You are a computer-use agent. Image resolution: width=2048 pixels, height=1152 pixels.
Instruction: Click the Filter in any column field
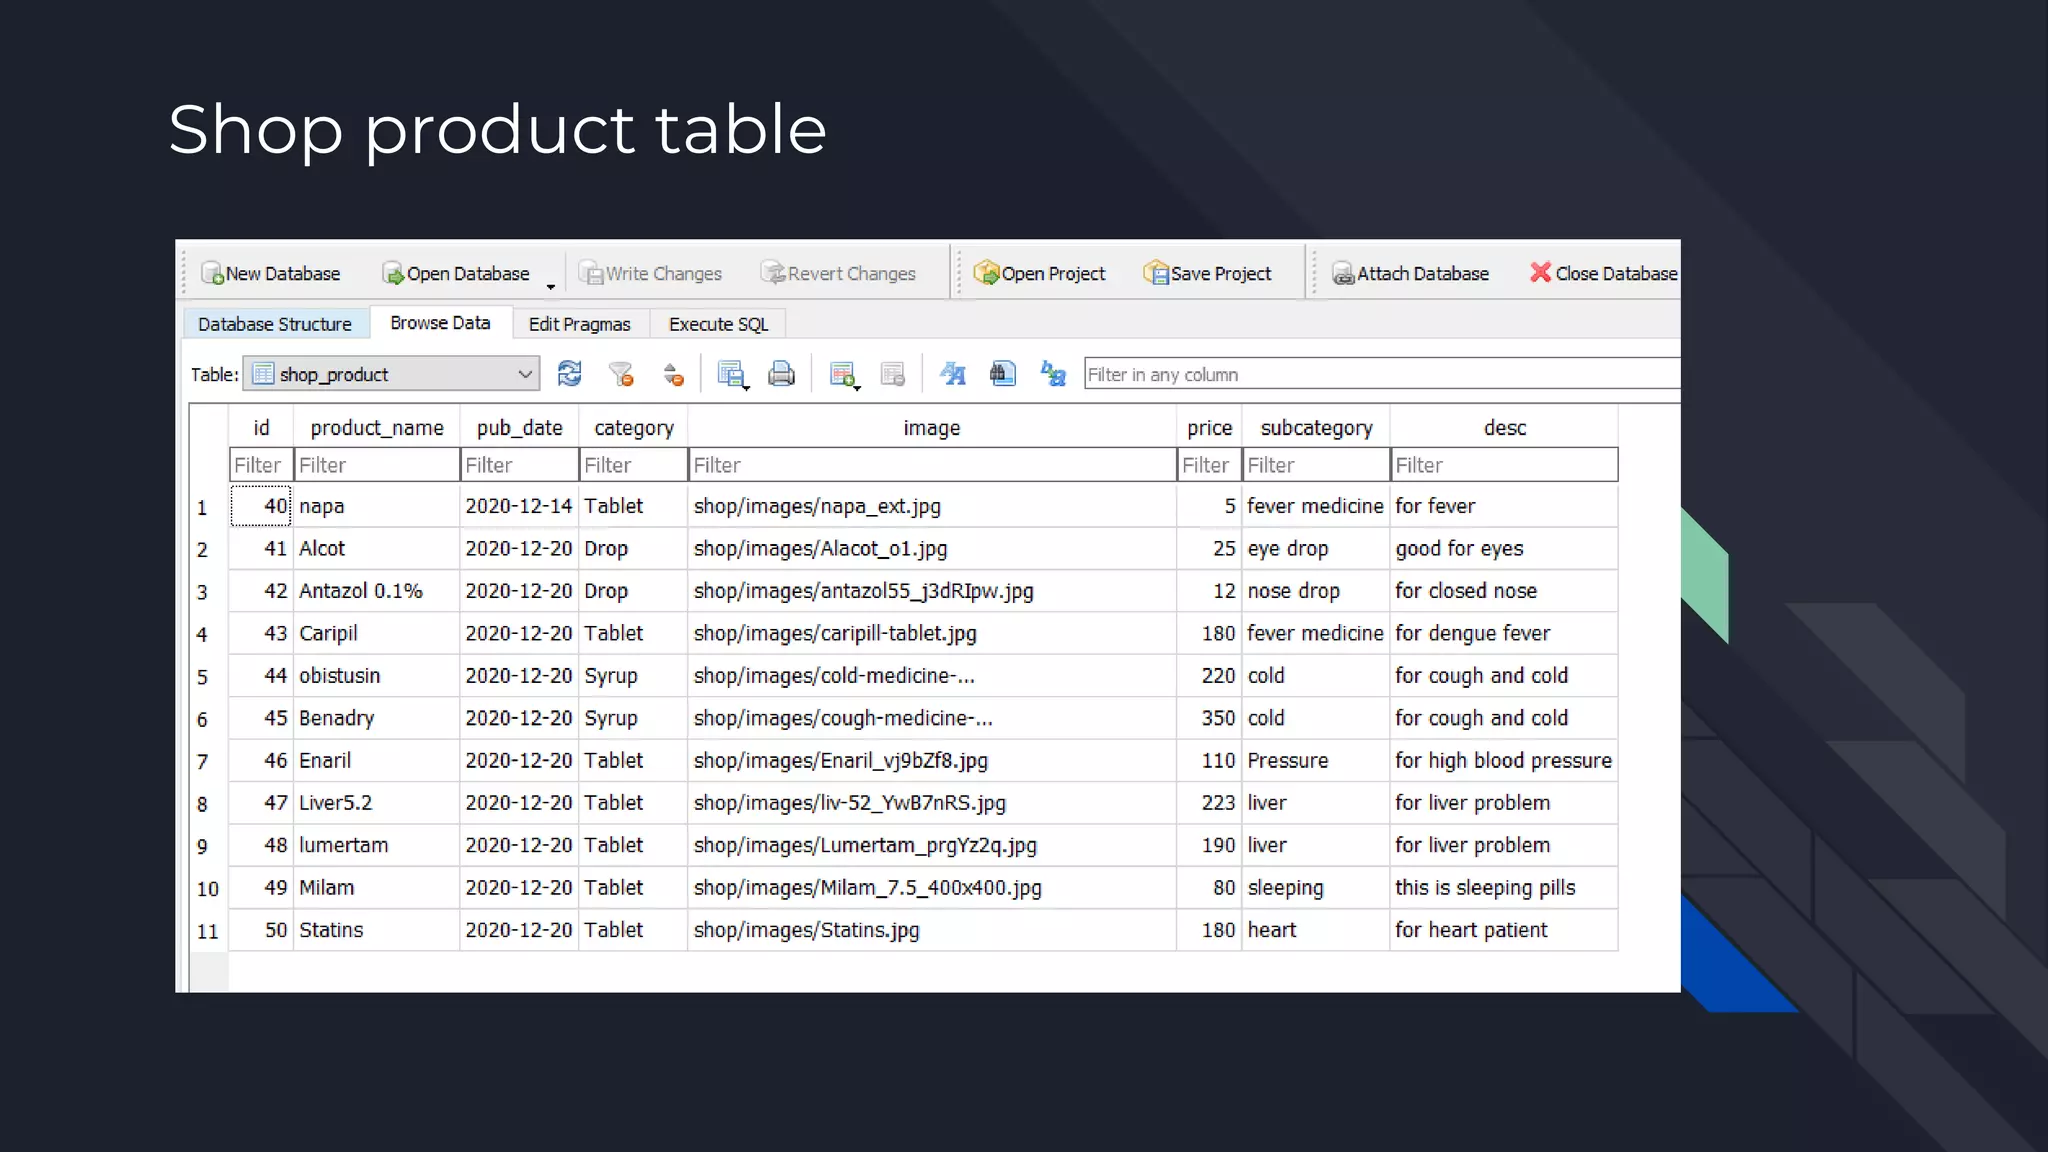(1380, 374)
